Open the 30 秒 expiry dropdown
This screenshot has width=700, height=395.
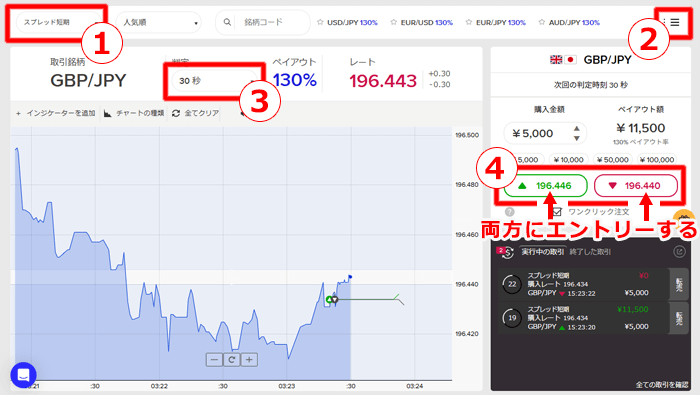pos(215,81)
